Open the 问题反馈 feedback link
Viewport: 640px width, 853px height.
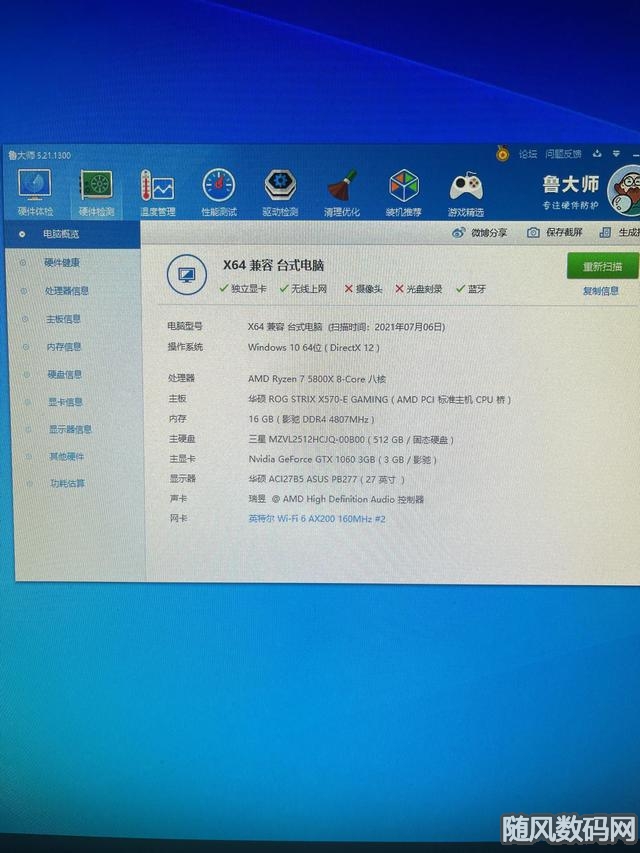(x=563, y=154)
